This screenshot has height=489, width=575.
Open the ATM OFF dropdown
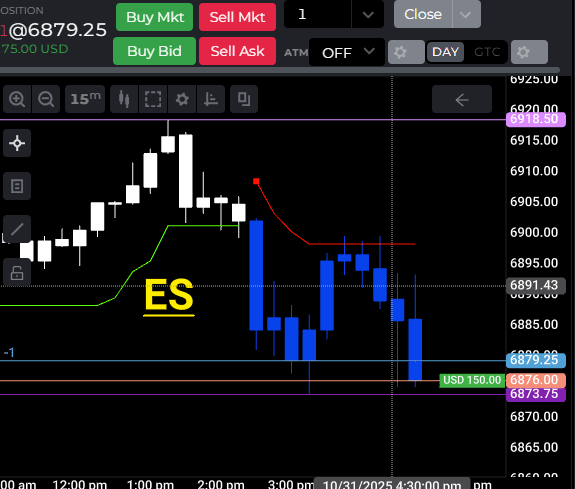click(x=347, y=52)
